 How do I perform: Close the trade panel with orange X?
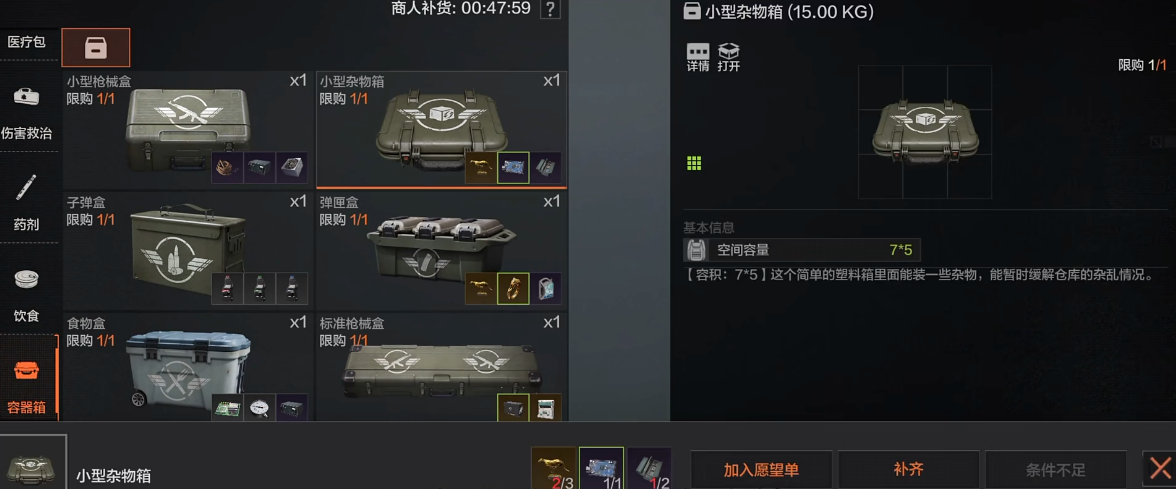(x=1159, y=470)
